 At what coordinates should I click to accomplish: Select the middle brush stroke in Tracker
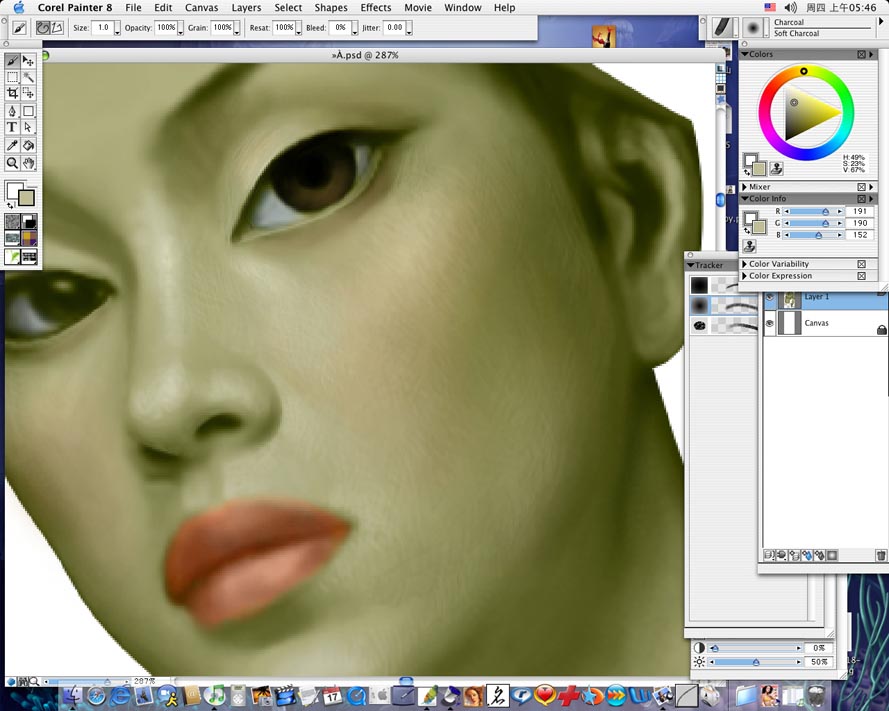coord(724,306)
